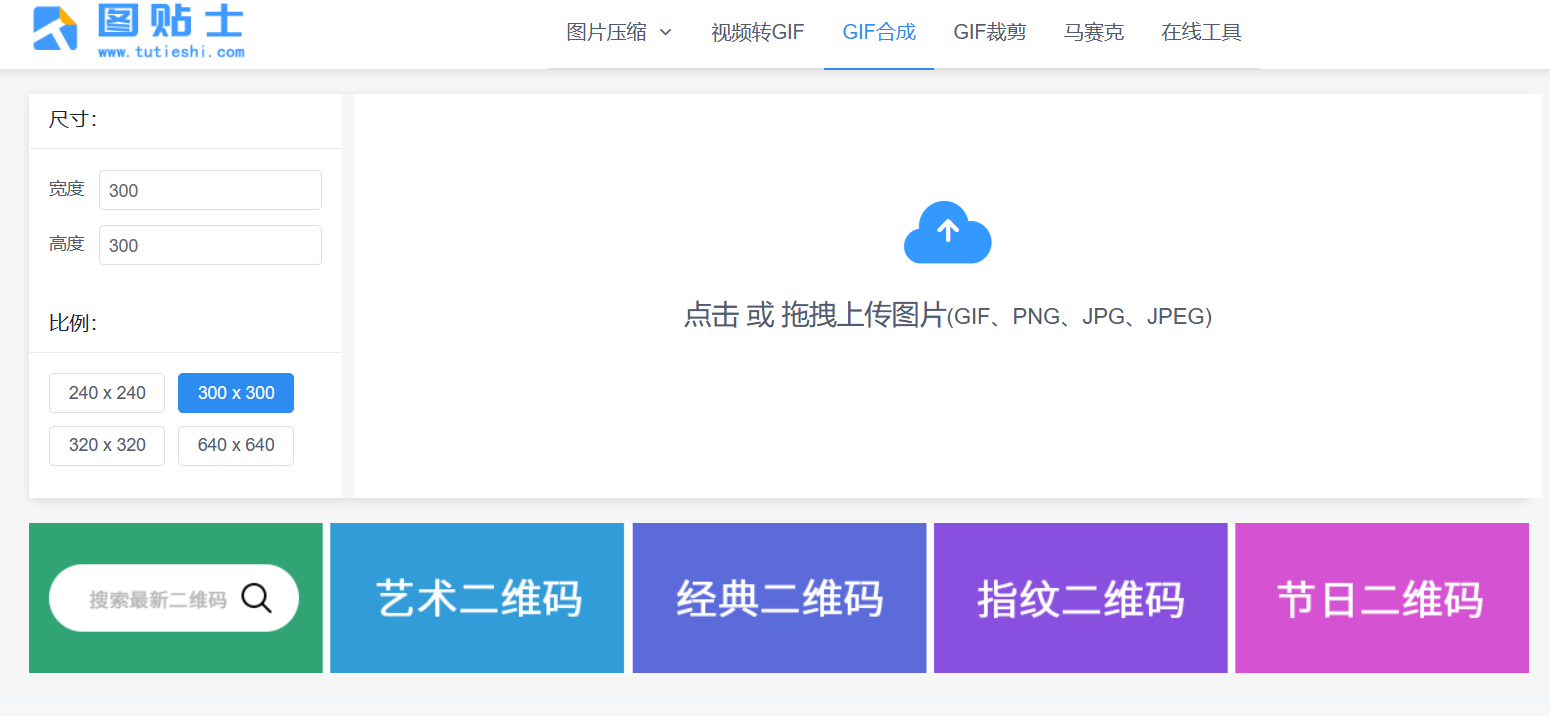1550x716 pixels.
Task: Open the 经典二维码 banner
Action: [x=779, y=598]
